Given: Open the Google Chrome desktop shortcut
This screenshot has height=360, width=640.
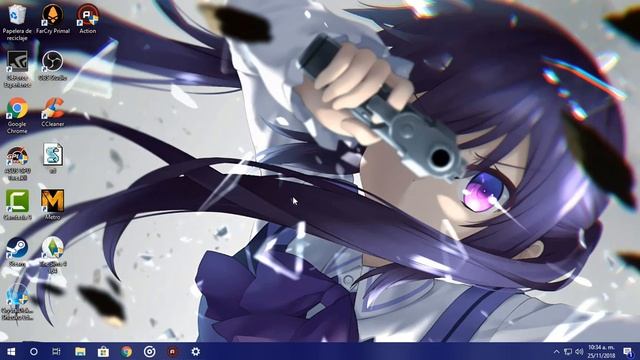Looking at the screenshot, I should (17, 116).
